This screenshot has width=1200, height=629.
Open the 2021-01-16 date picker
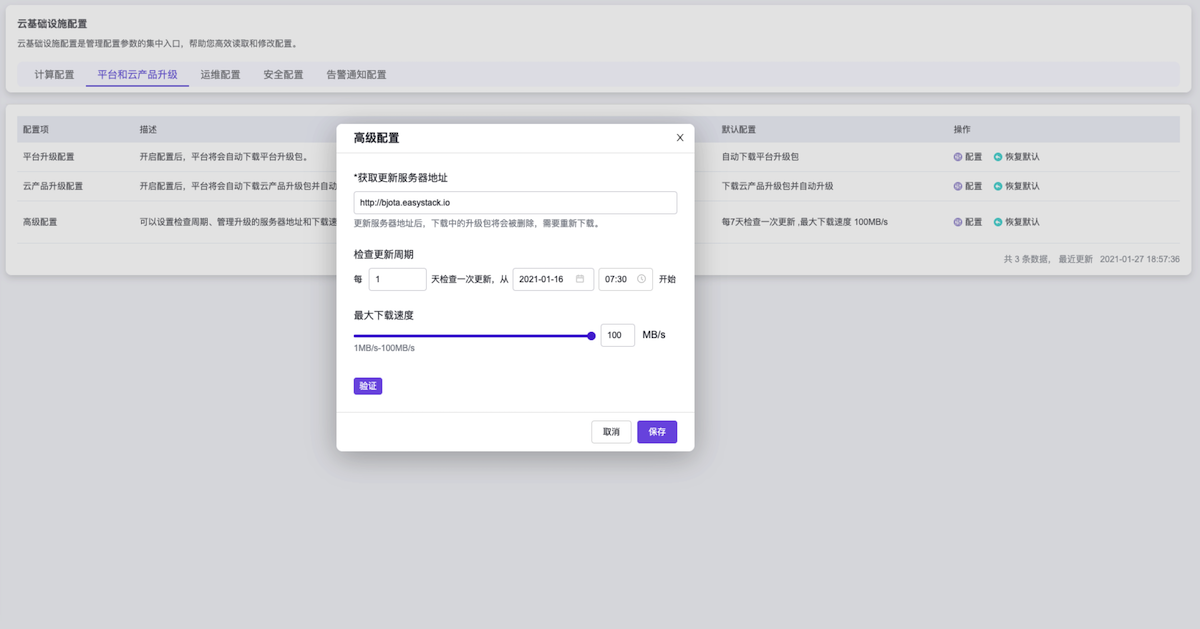click(x=545, y=279)
